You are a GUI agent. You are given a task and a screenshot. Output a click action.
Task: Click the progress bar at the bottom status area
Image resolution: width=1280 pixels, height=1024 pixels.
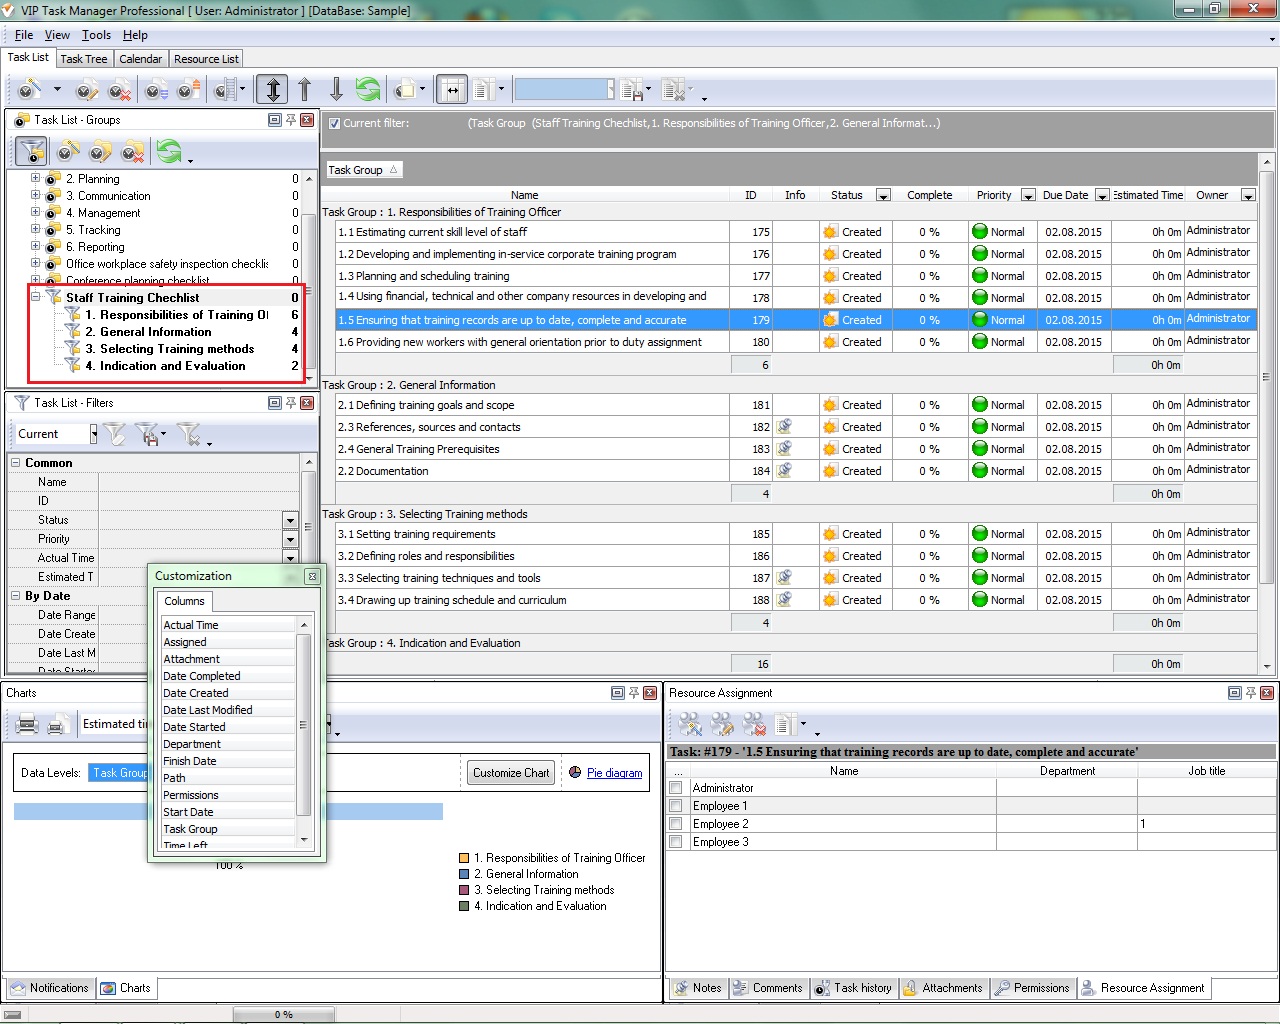(284, 1013)
